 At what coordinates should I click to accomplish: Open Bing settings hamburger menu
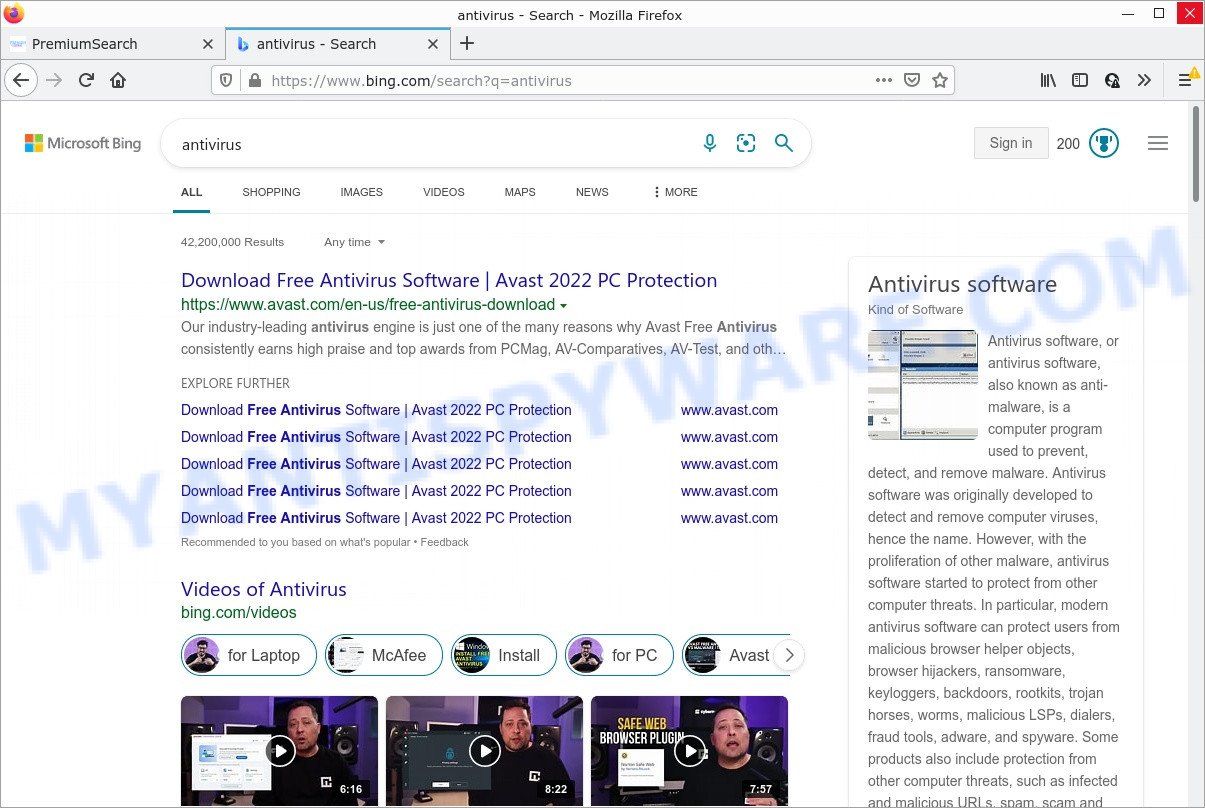1158,143
